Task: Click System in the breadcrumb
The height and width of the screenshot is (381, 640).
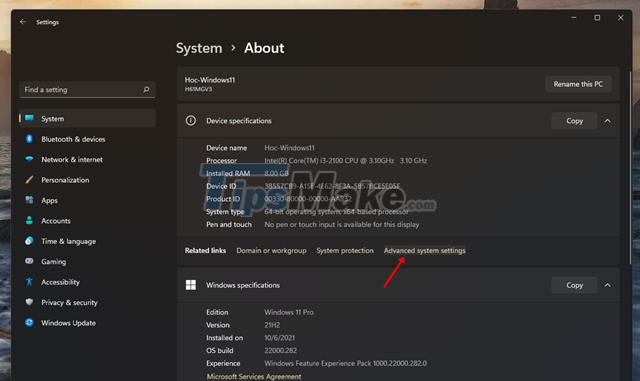Action: pyautogui.click(x=199, y=48)
